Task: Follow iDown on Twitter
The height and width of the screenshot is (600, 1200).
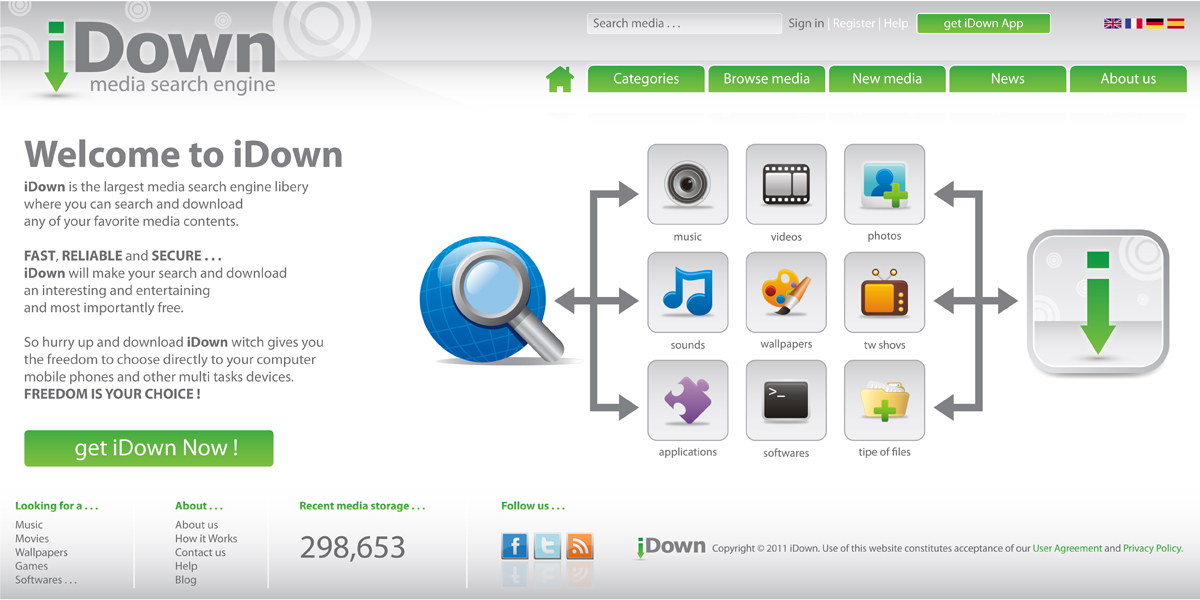Action: pos(547,546)
